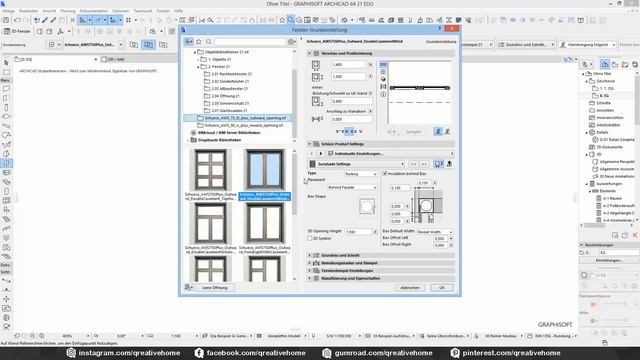Open favorites star in window settings dialog

tap(199, 42)
